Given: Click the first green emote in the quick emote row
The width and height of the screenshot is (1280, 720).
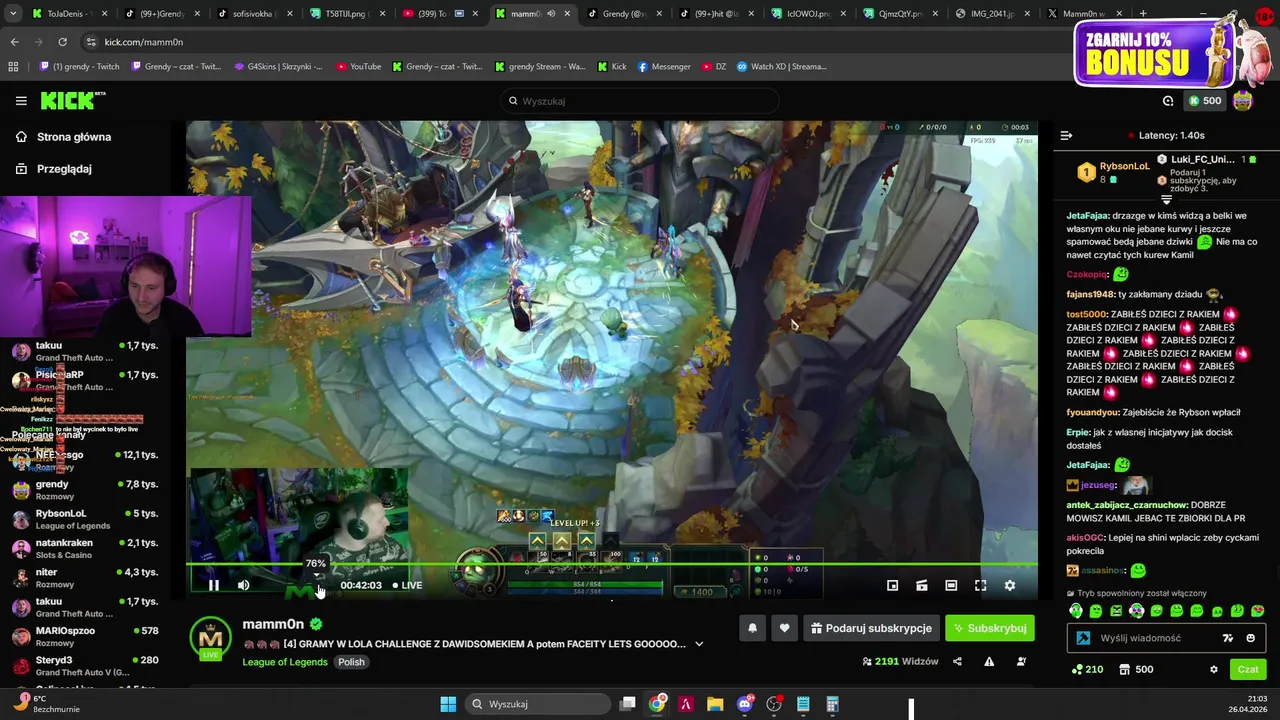Looking at the screenshot, I should tap(1076, 610).
